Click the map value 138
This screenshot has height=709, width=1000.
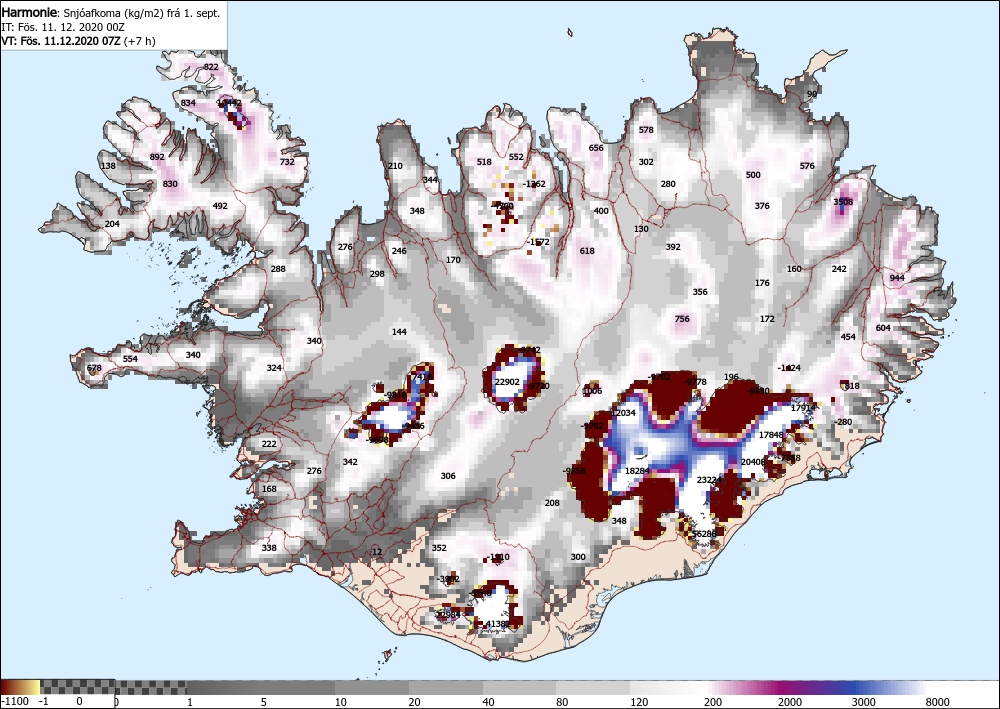(x=108, y=166)
